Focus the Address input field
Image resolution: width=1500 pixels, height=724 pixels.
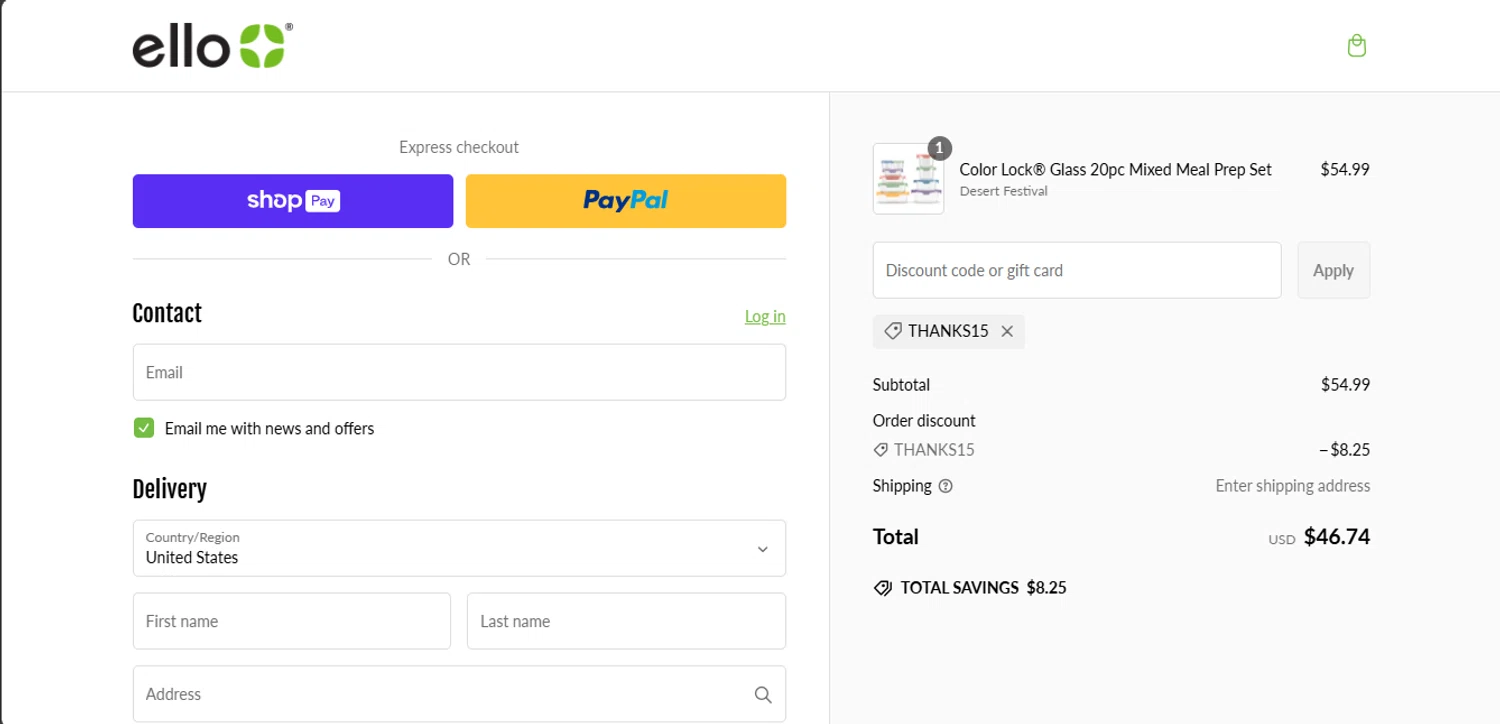coord(459,694)
